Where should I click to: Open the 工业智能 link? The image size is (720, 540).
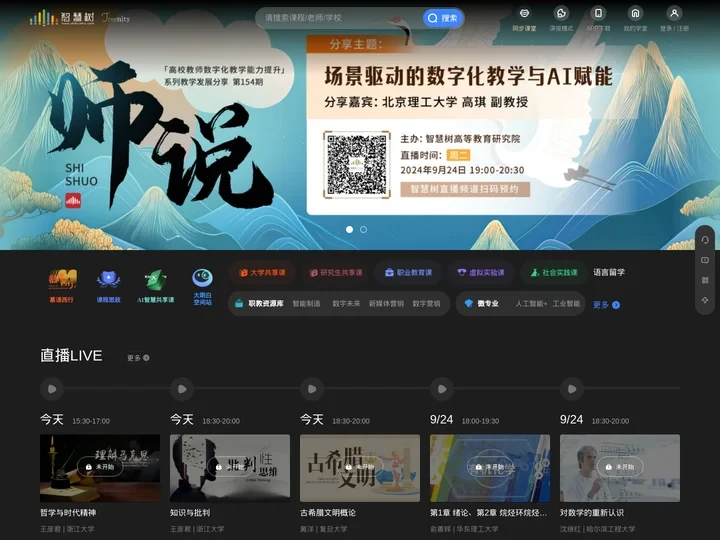tap(566, 304)
